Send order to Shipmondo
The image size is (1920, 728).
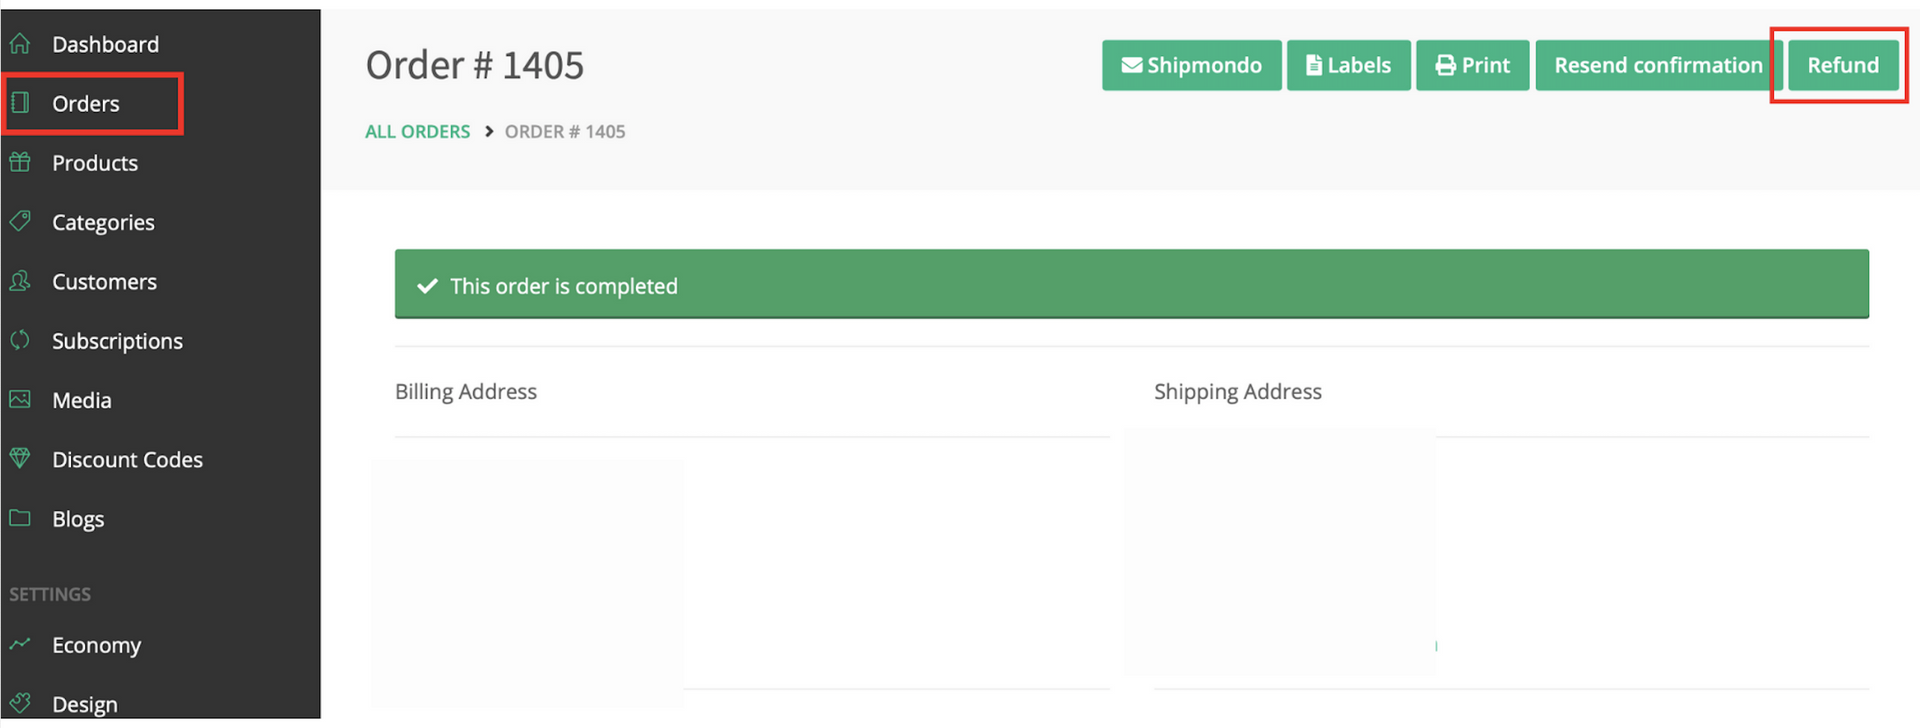point(1191,65)
